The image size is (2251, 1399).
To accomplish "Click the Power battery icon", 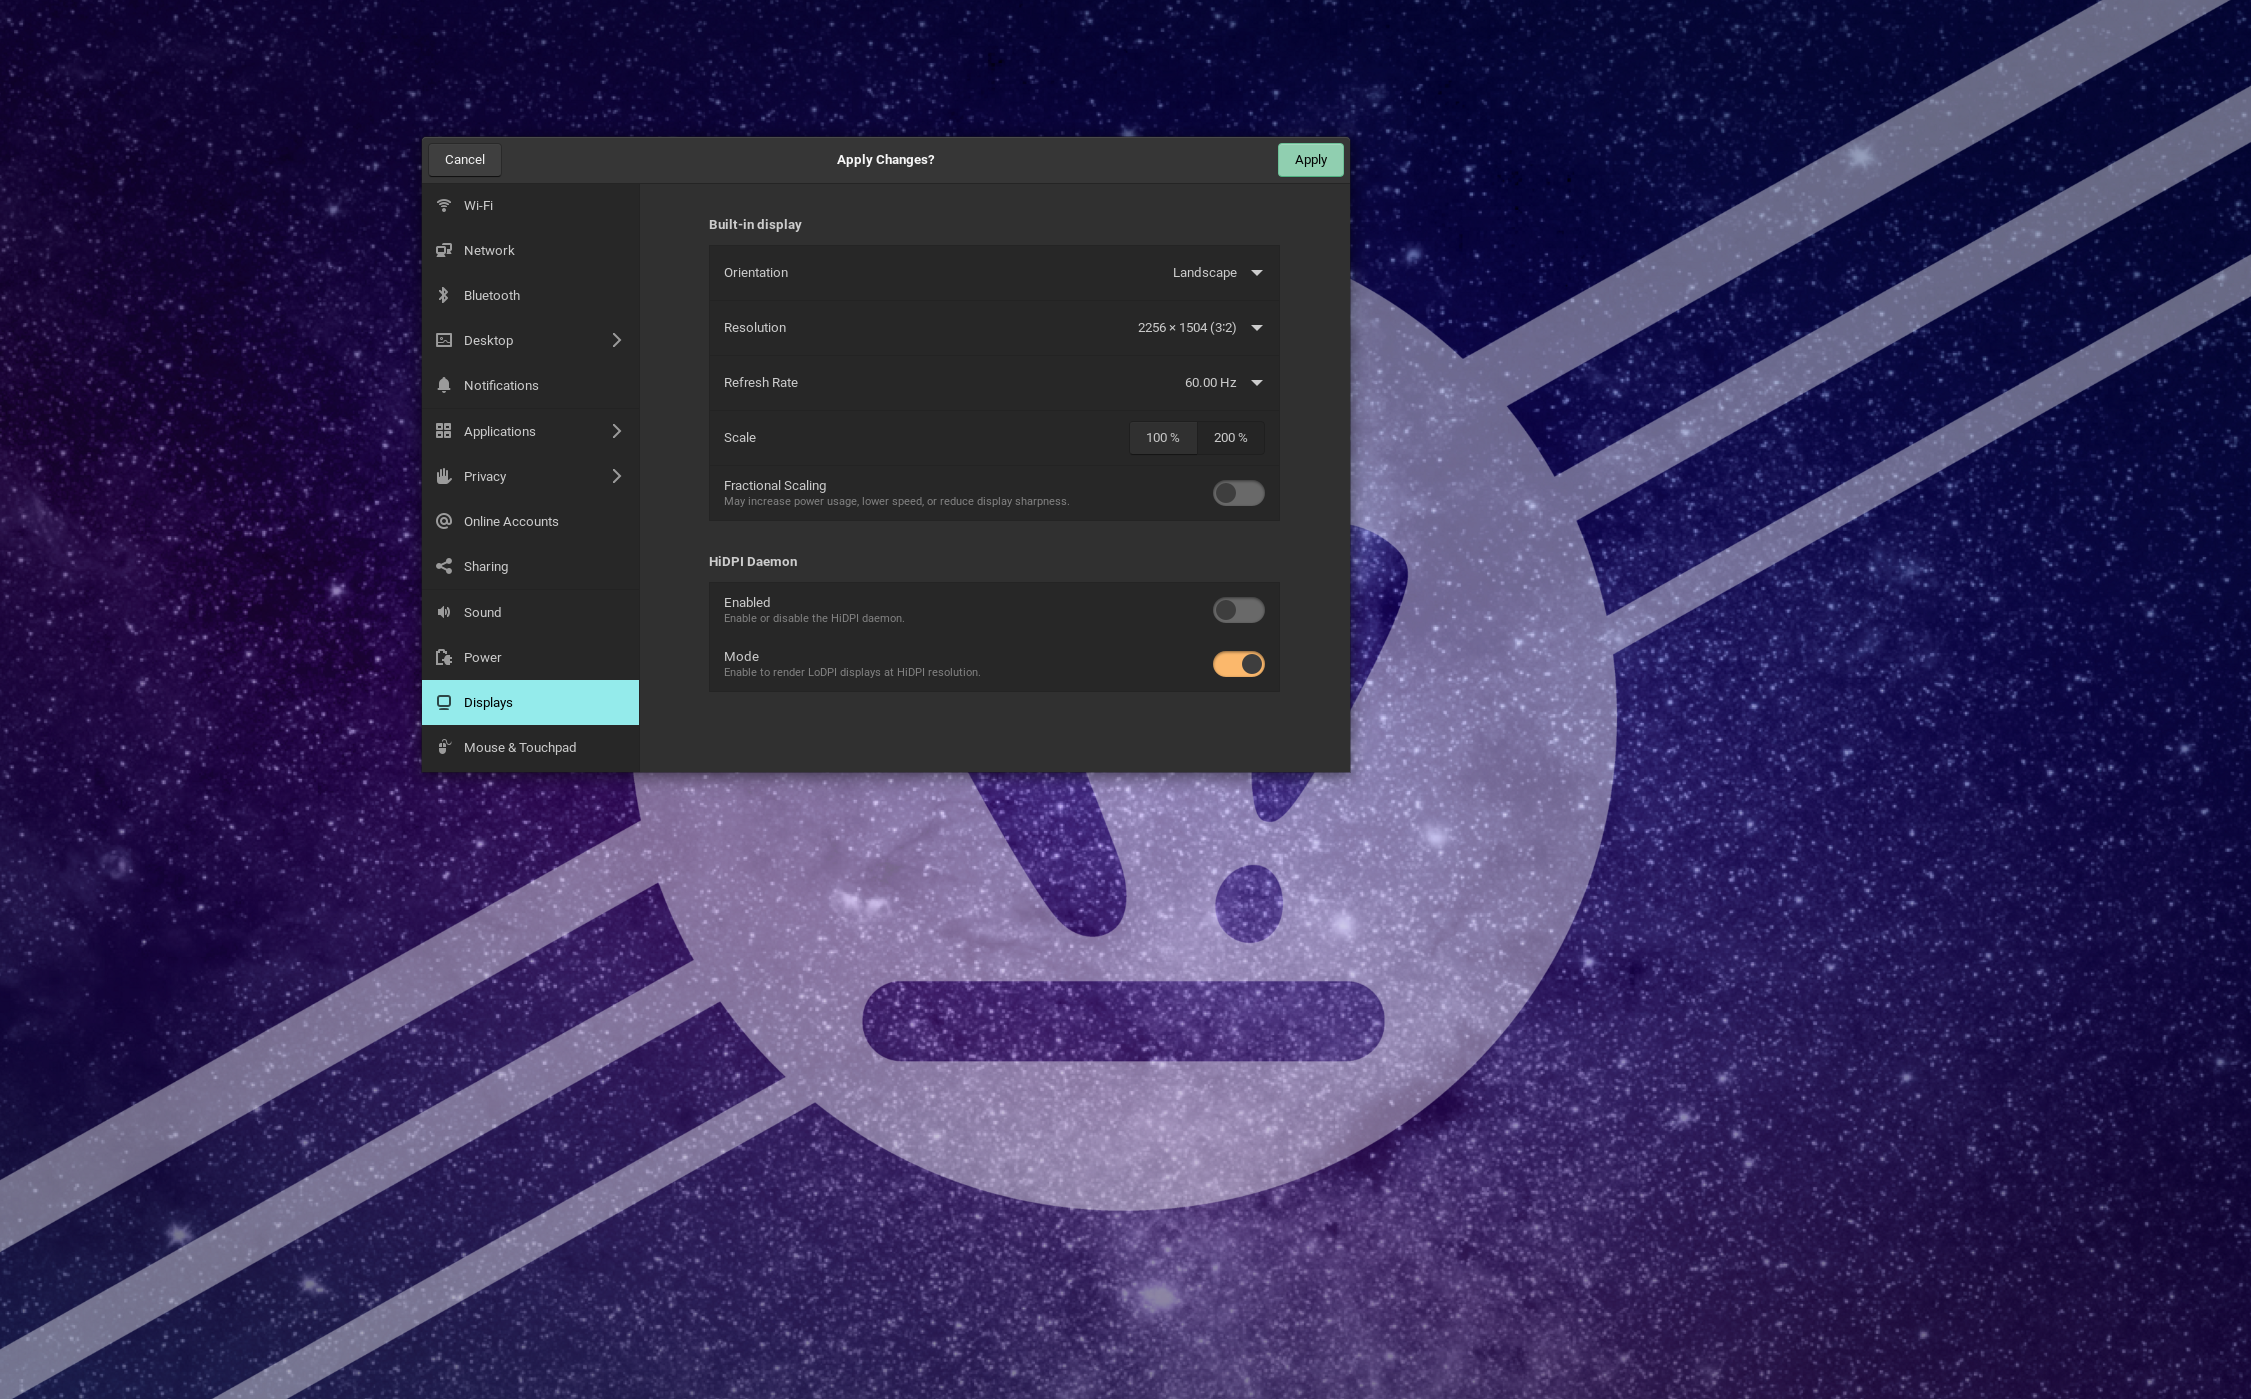I will (444, 657).
